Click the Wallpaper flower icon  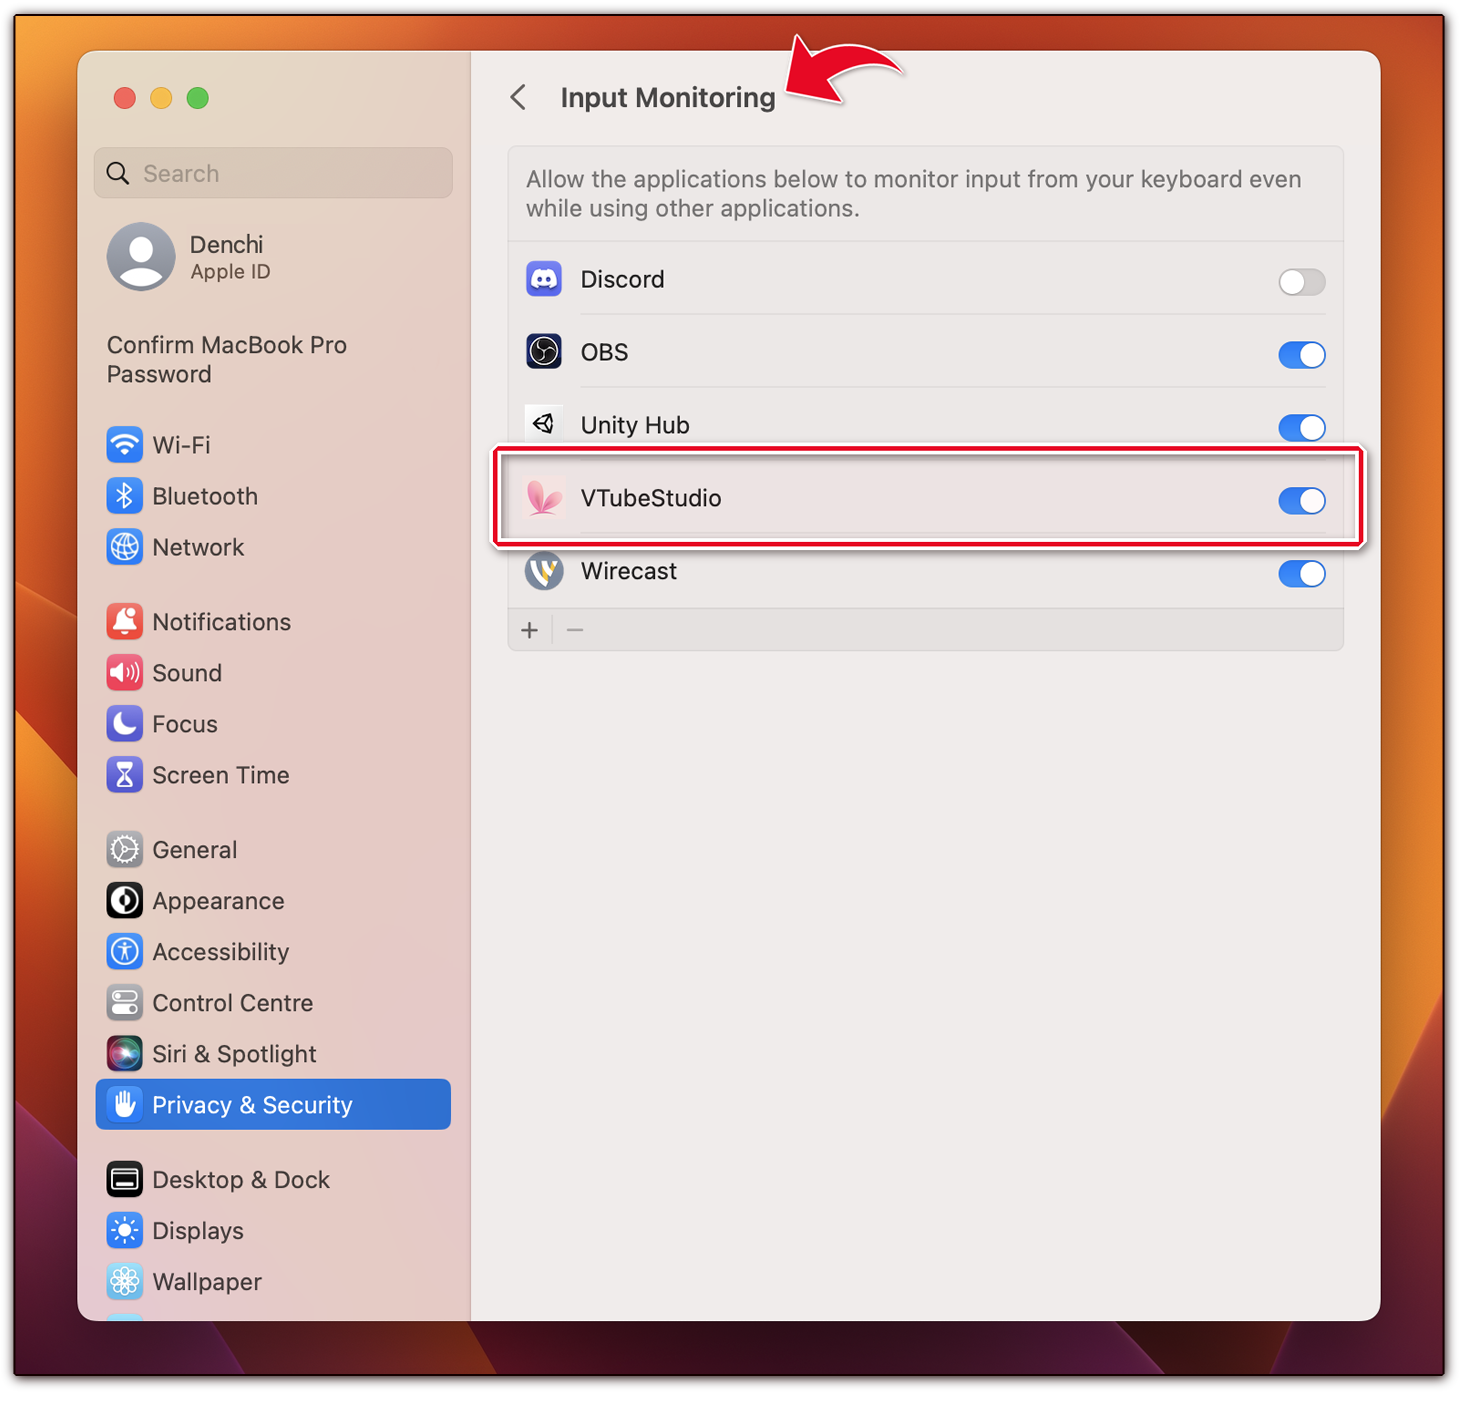coord(125,1282)
